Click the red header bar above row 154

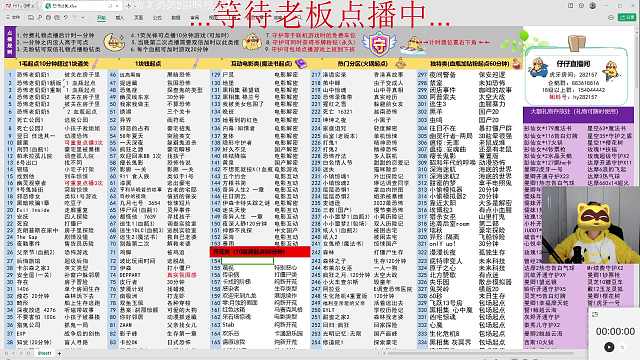(260, 252)
